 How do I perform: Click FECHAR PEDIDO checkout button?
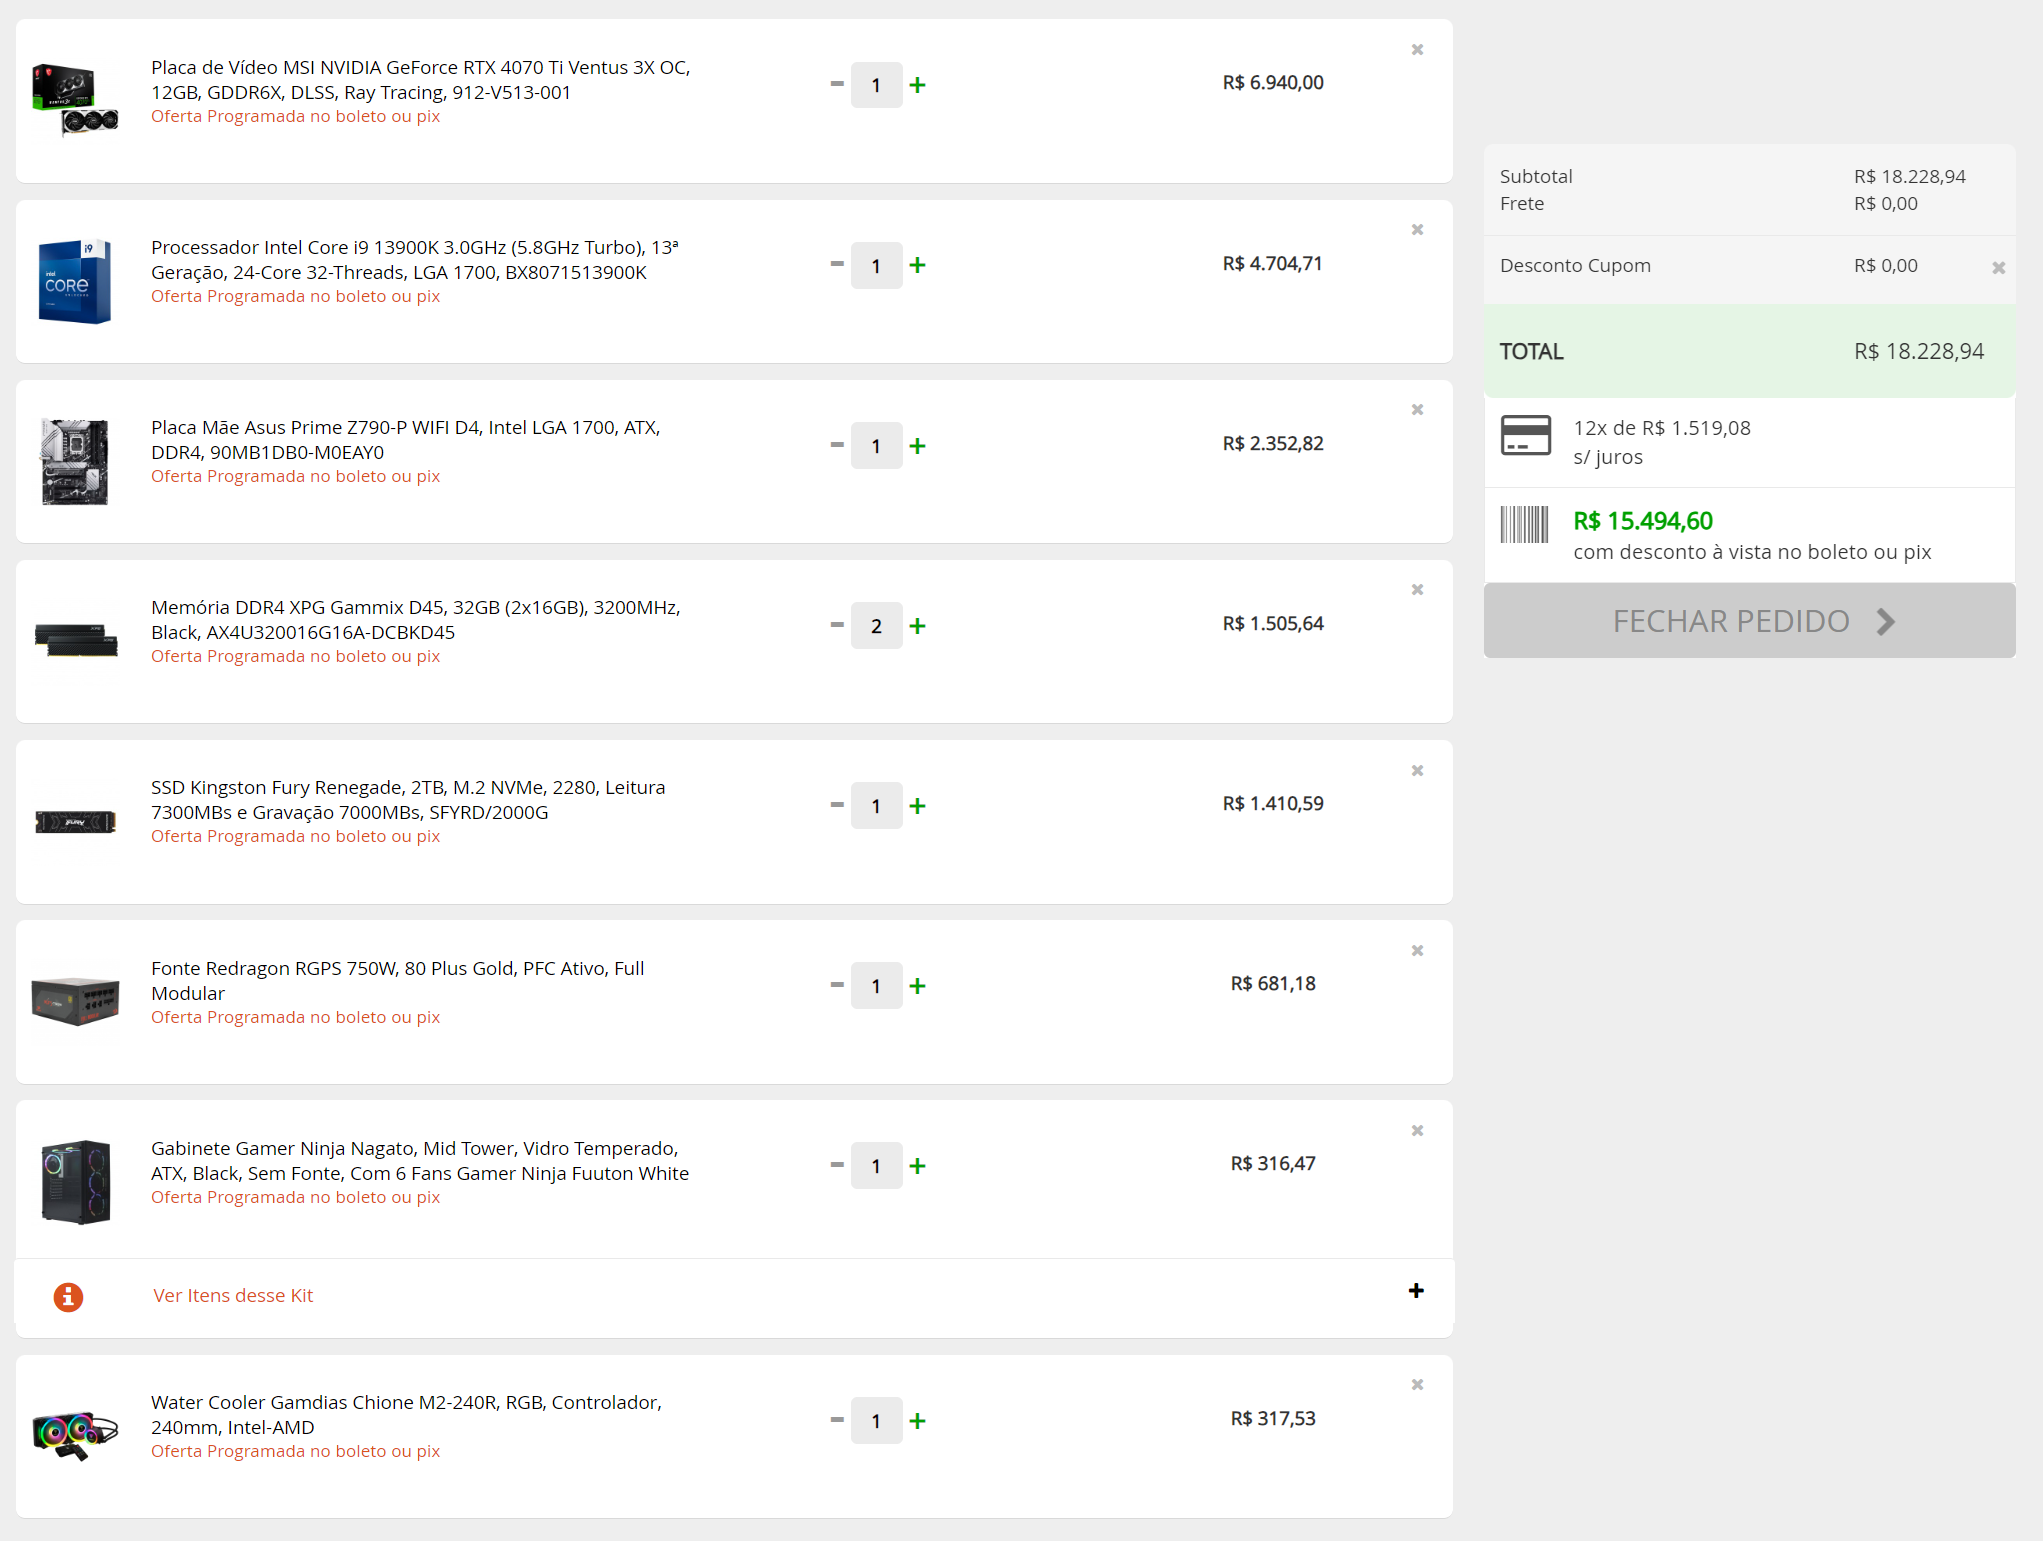pos(1749,620)
